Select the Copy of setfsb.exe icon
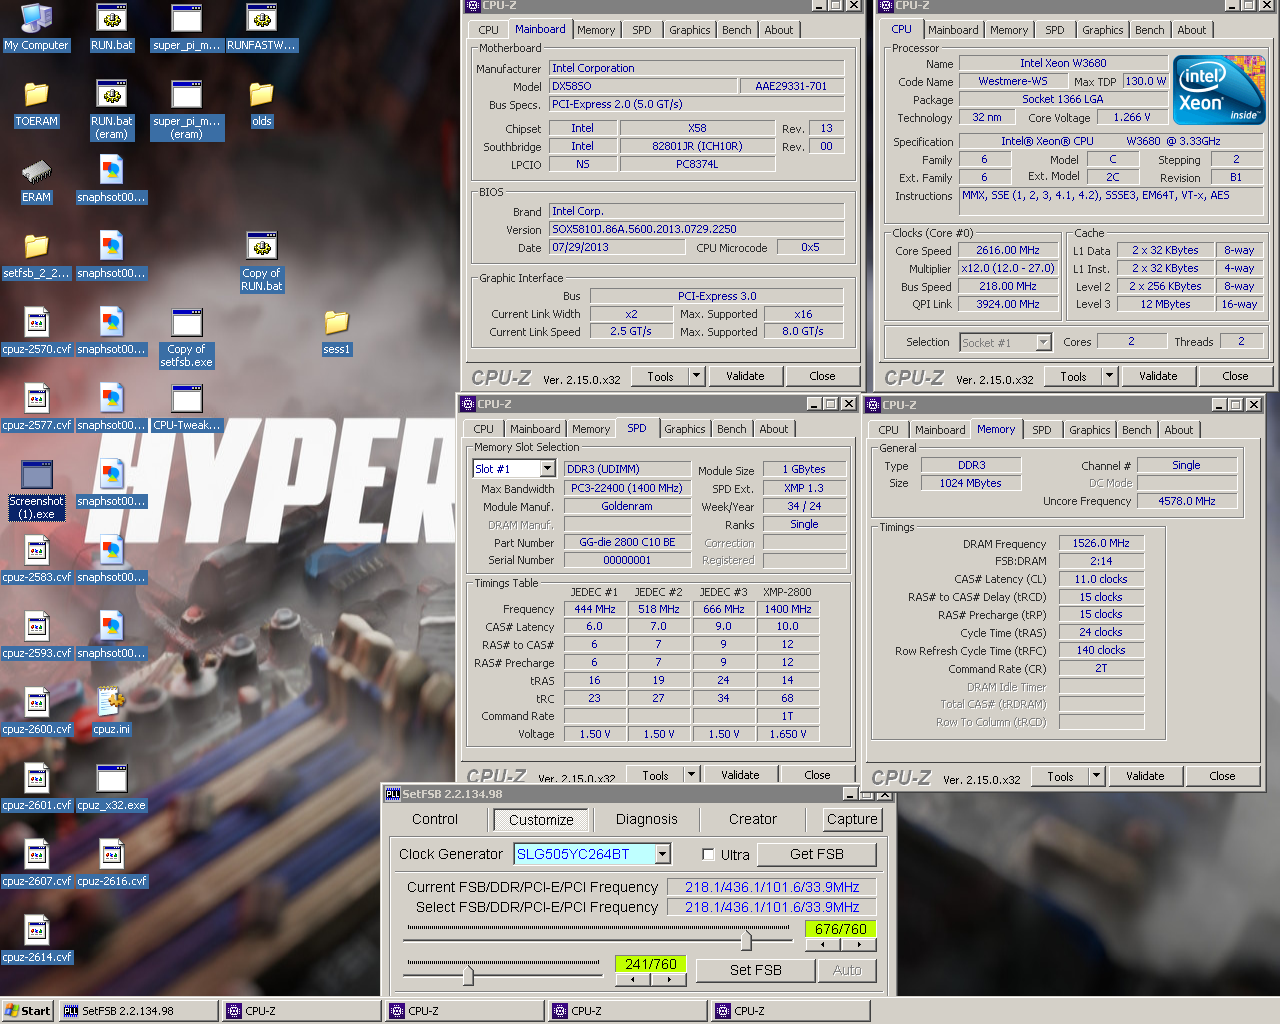The width and height of the screenshot is (1280, 1024). coord(187,338)
